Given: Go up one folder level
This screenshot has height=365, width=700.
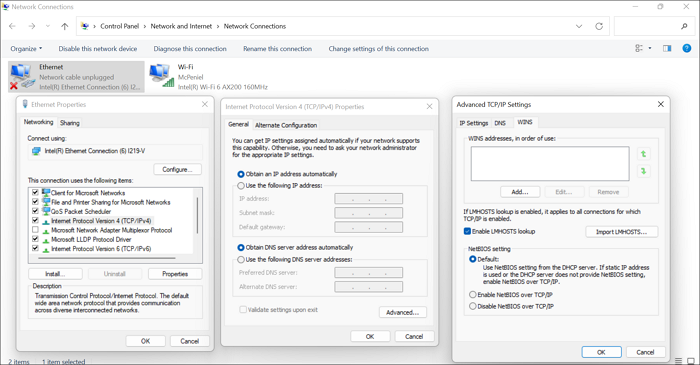Looking at the screenshot, I should [65, 26].
